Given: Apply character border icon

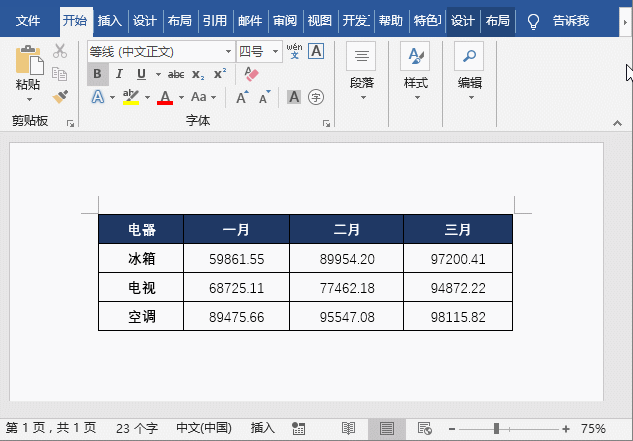Looking at the screenshot, I should (316, 51).
